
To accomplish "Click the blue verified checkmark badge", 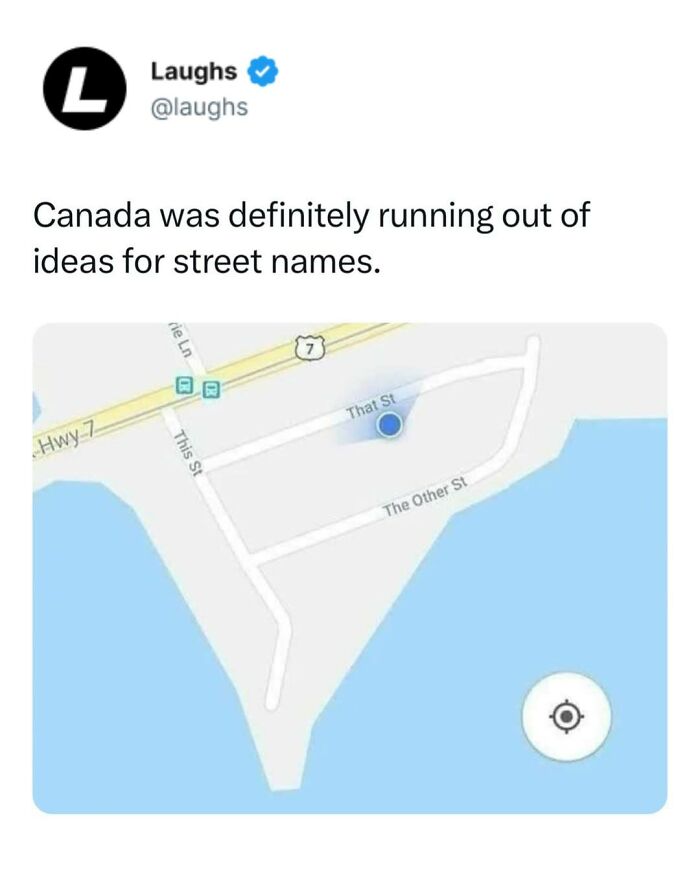I will coord(261,71).
